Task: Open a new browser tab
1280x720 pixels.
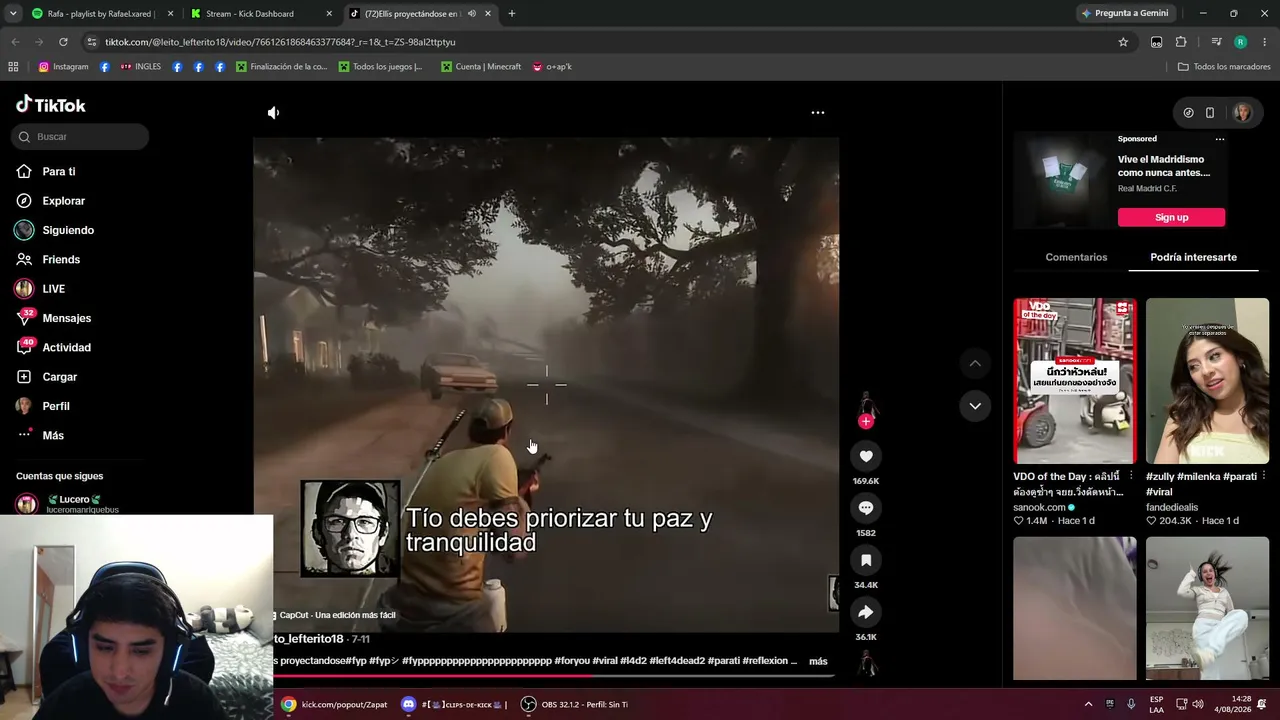Action: click(512, 14)
